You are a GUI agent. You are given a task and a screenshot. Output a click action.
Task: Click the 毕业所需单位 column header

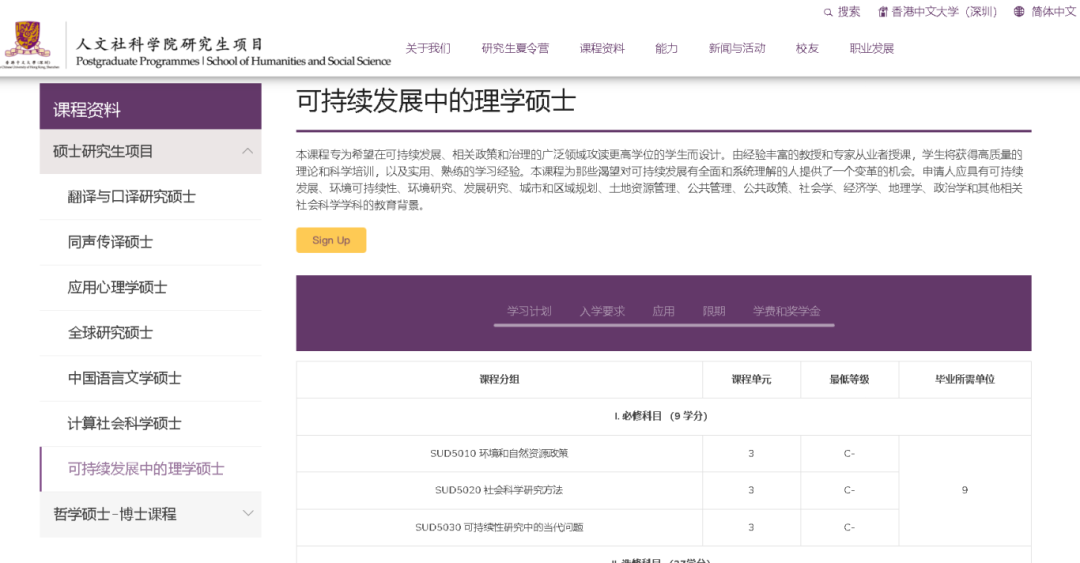pos(965,380)
